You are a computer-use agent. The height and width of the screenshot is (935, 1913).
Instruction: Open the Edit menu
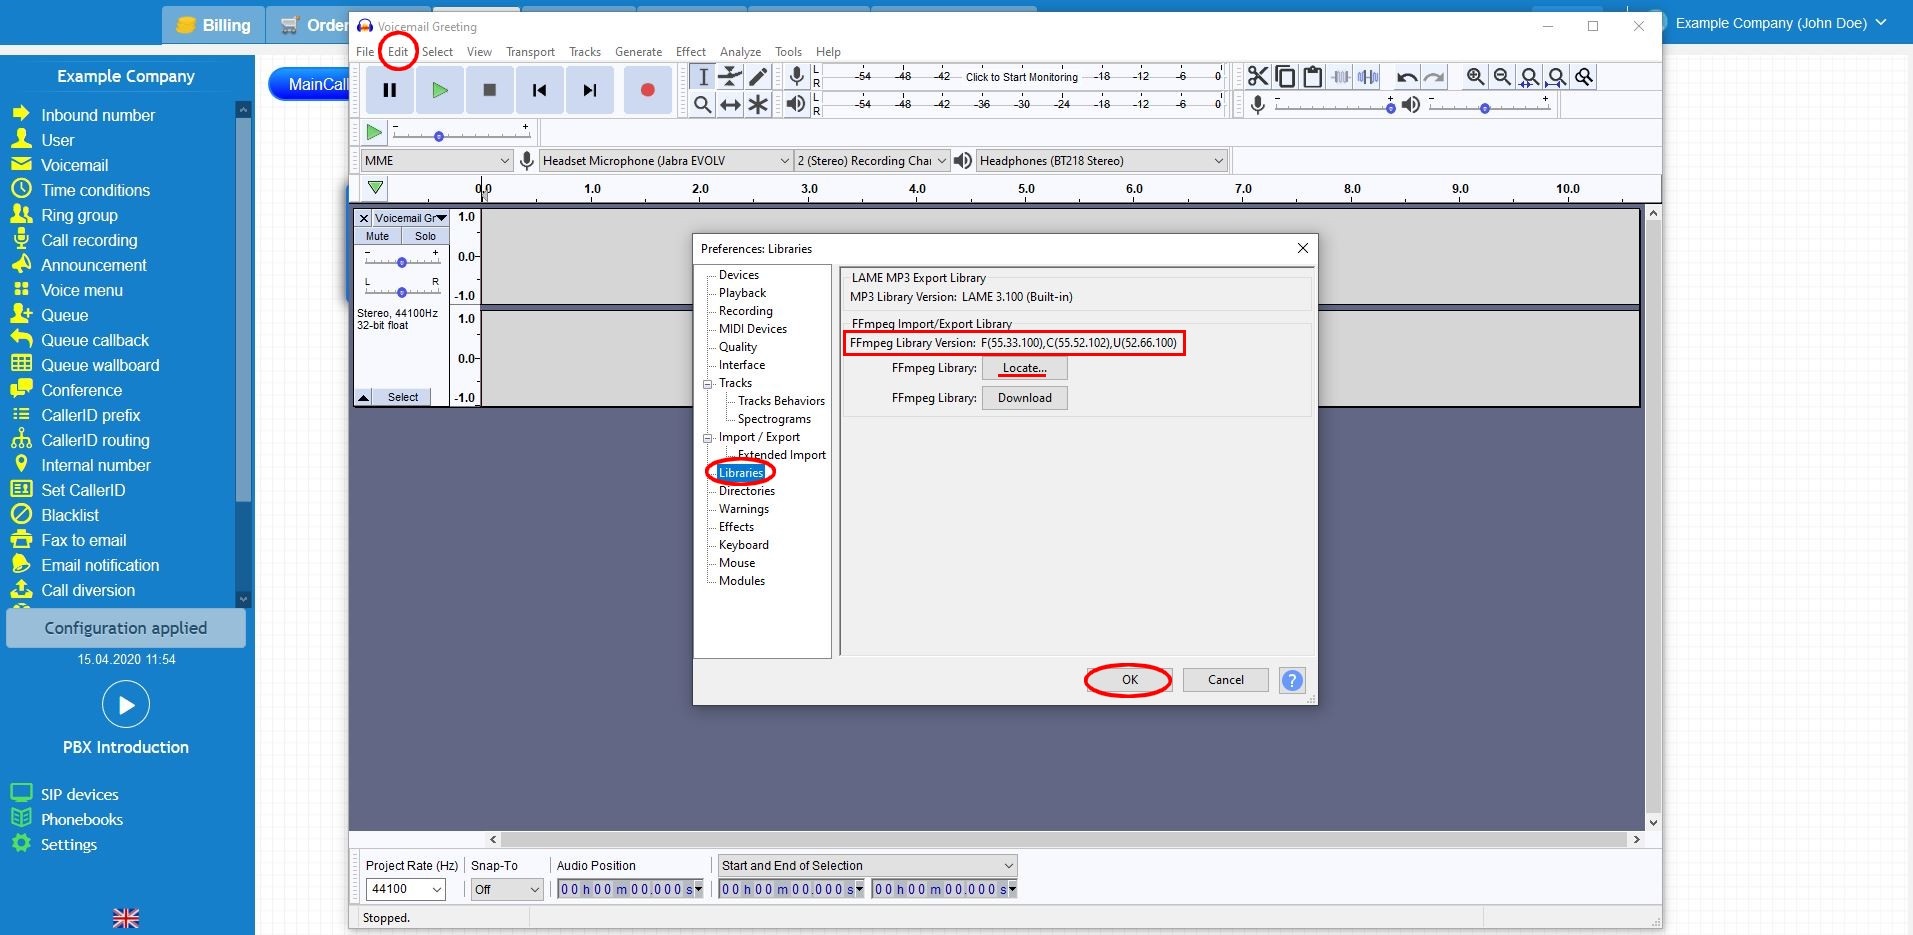click(398, 52)
